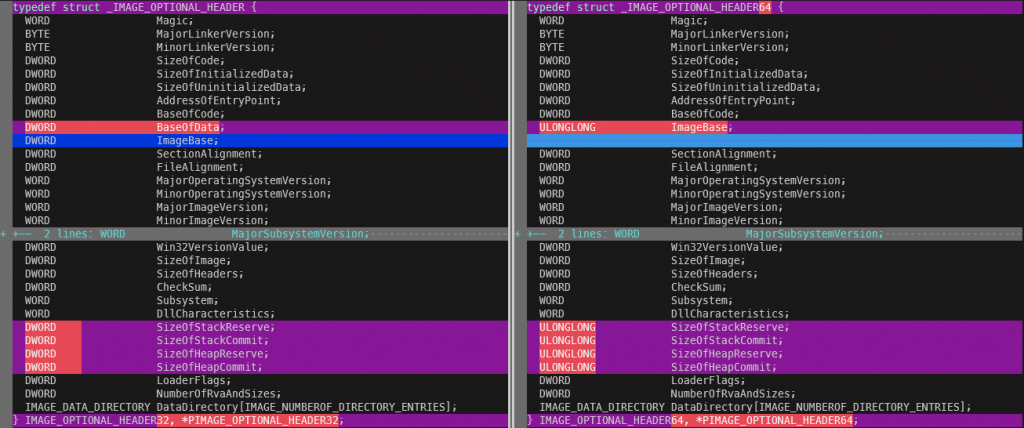1024x428 pixels.
Task: Click the left typedef struct _IMAGE_OPTIONAL_HEADER line
Action: click(x=260, y=7)
